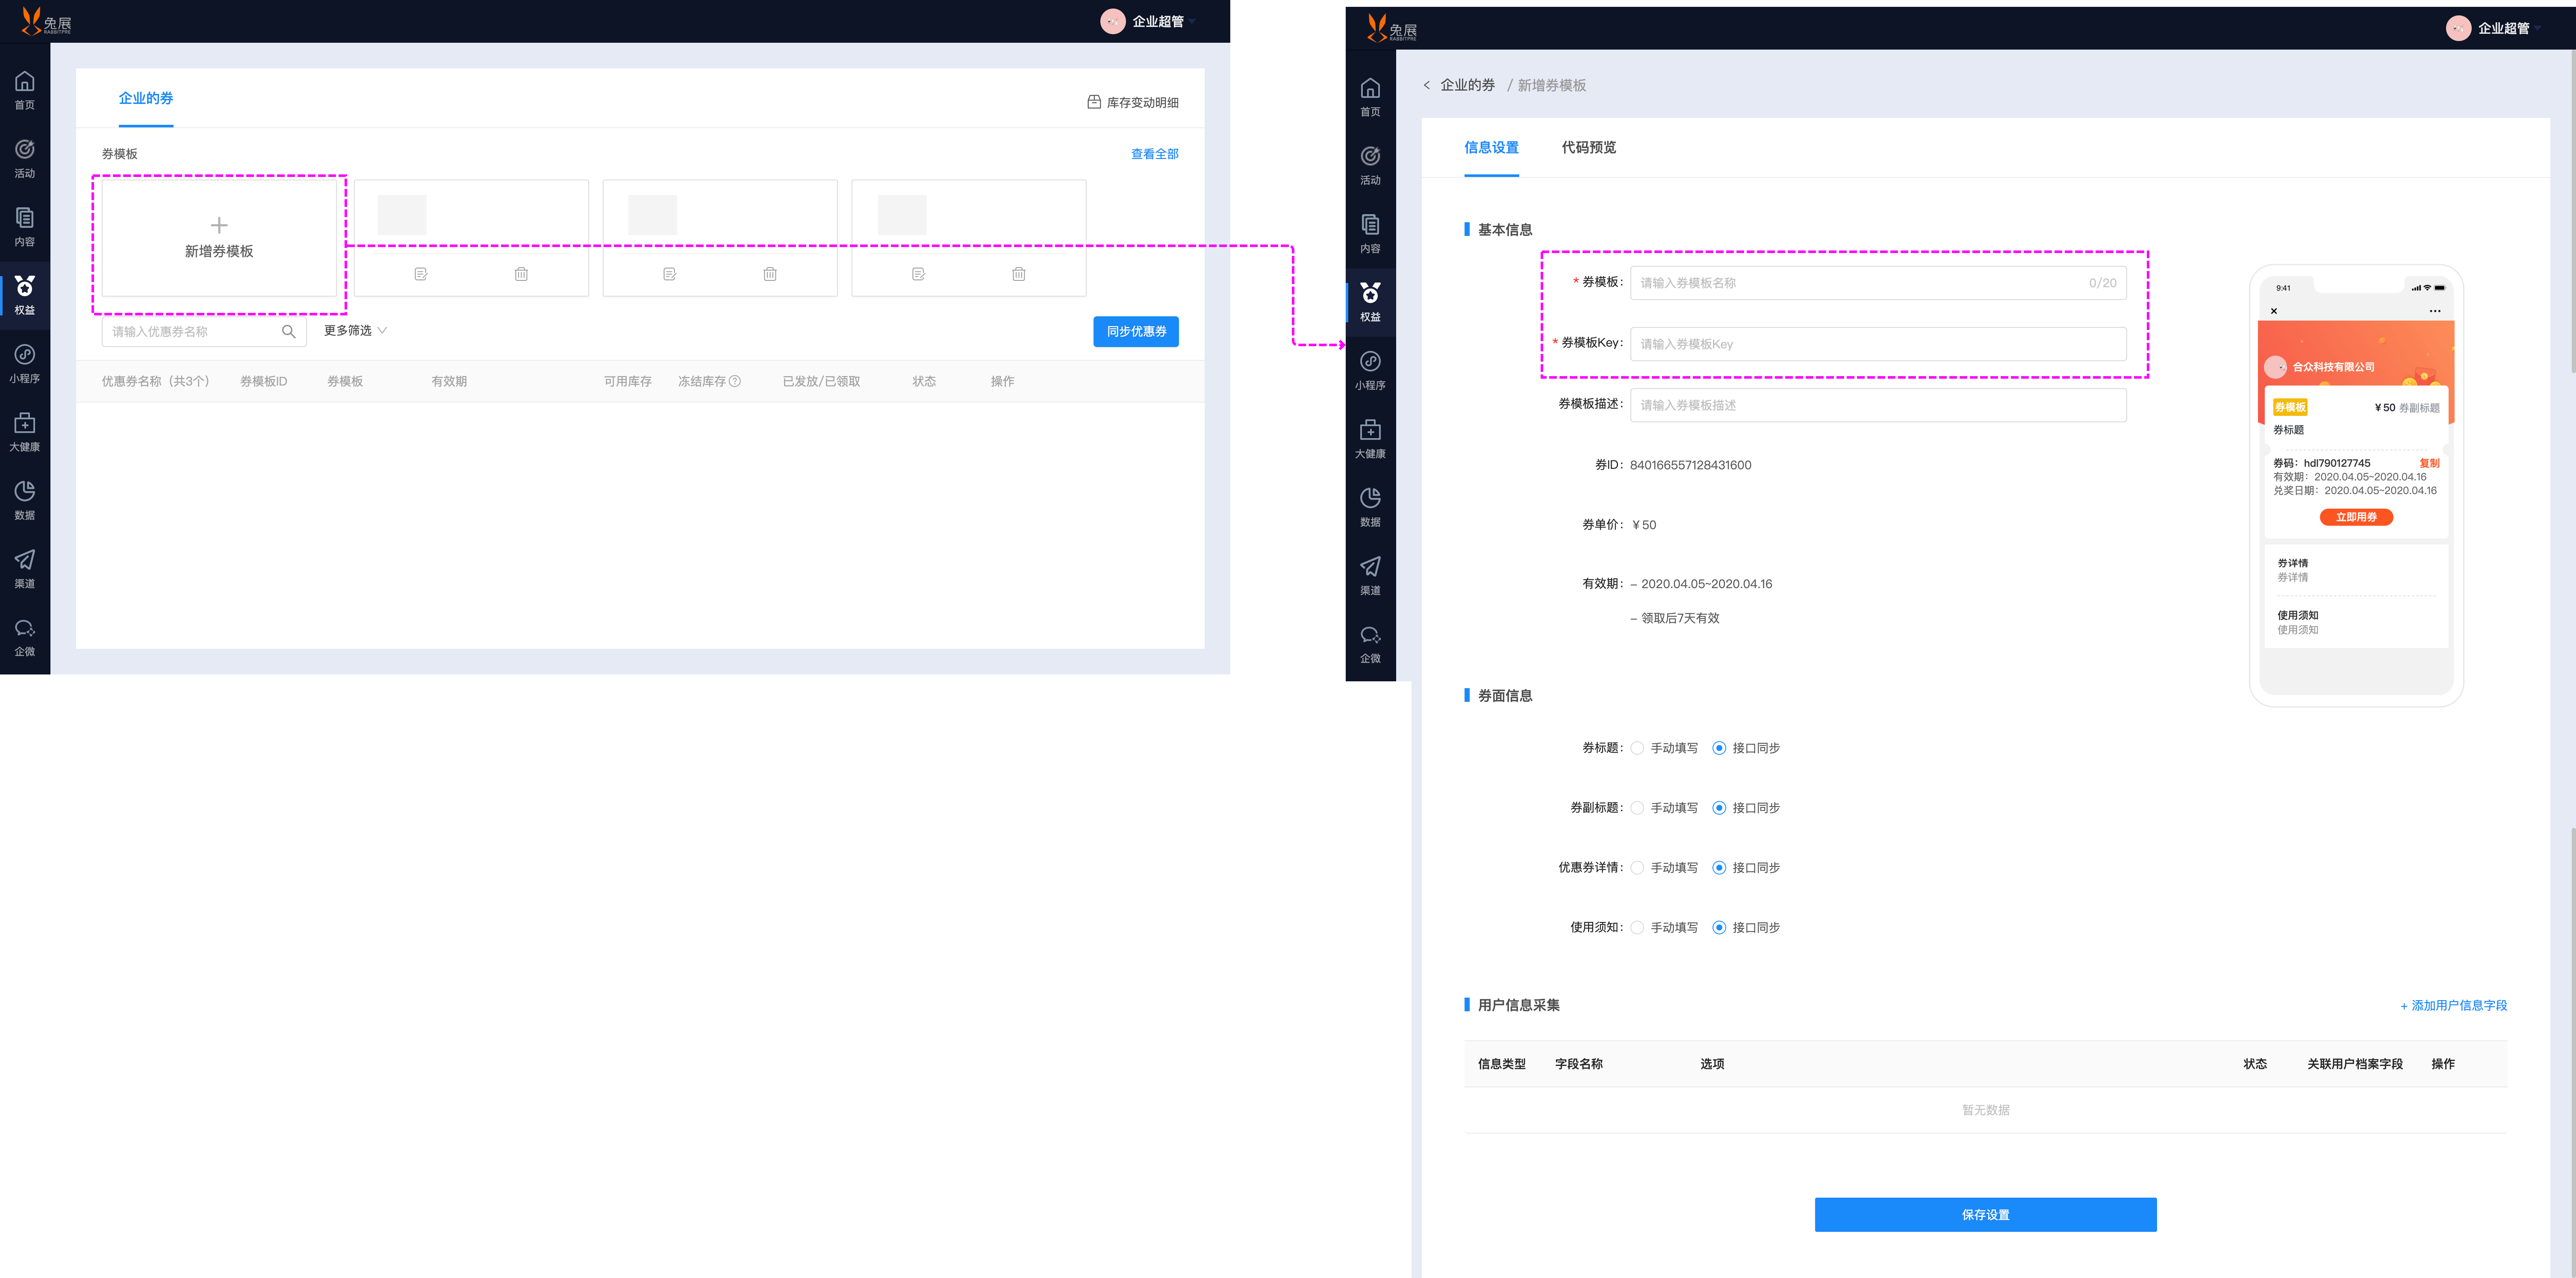Focus 请输入优惠券名称 search field
The width and height of the screenshot is (2576, 1278).
204,332
